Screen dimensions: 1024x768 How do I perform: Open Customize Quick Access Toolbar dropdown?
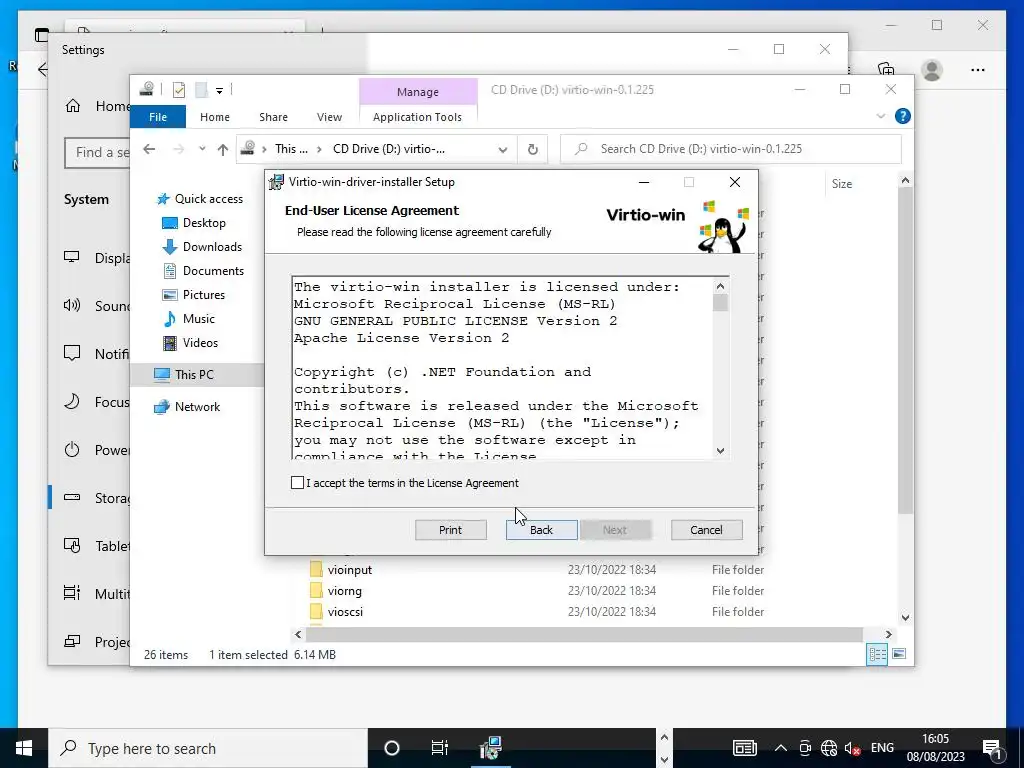point(219,91)
